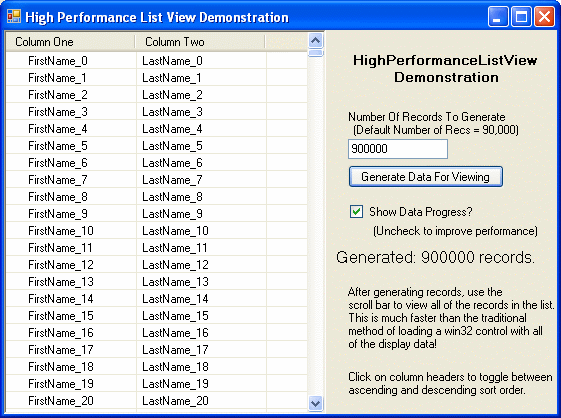Screen dimensions: 561x418
Task: Minimize the demonstration window
Action: coord(498,16)
